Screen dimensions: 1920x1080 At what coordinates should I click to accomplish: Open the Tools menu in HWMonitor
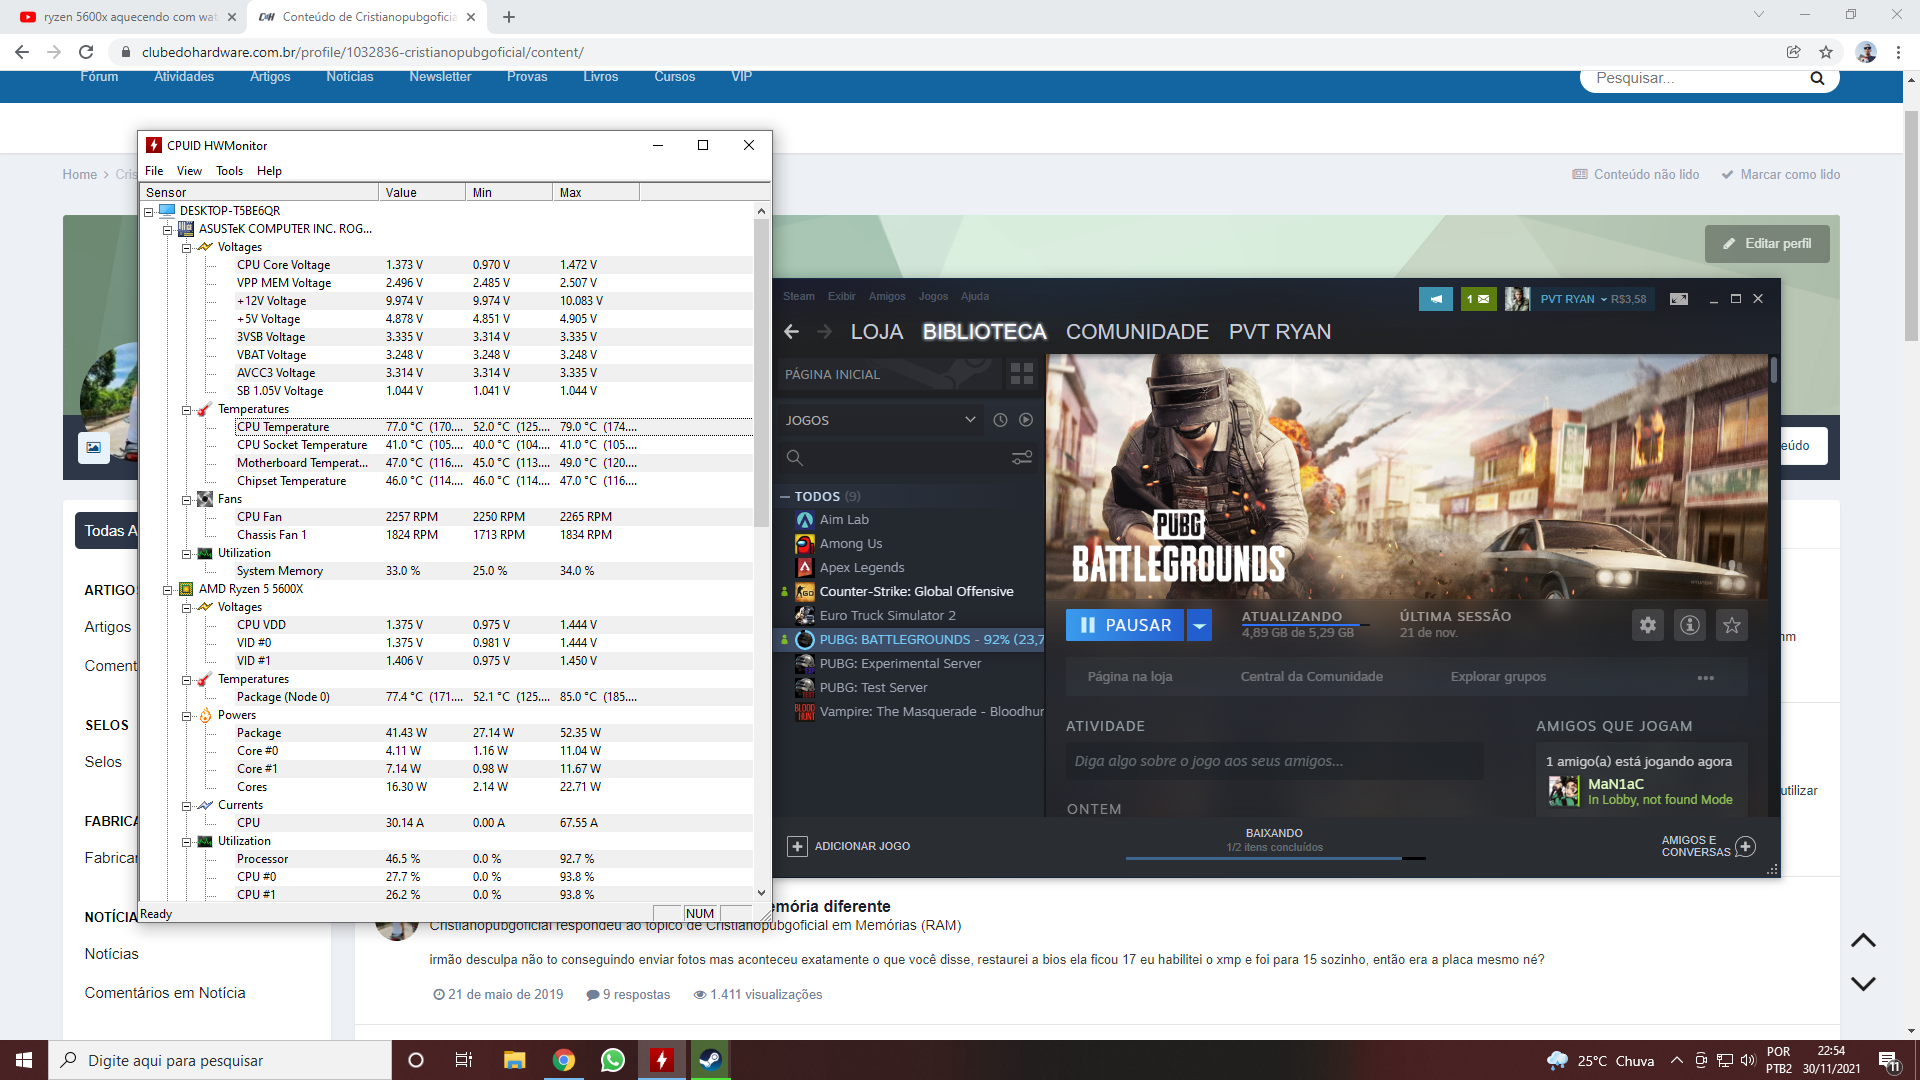tap(229, 171)
